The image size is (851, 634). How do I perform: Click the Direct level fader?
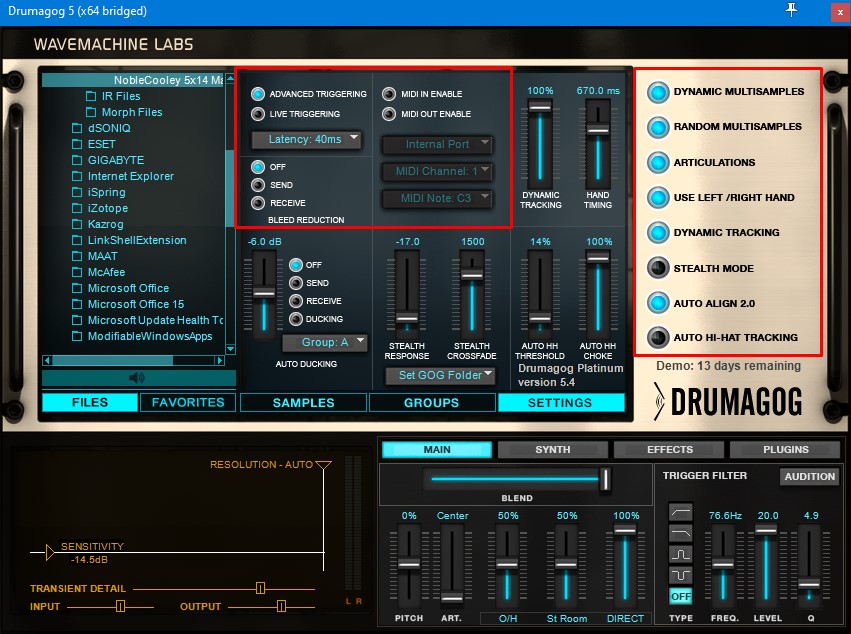pyautogui.click(x=625, y=530)
